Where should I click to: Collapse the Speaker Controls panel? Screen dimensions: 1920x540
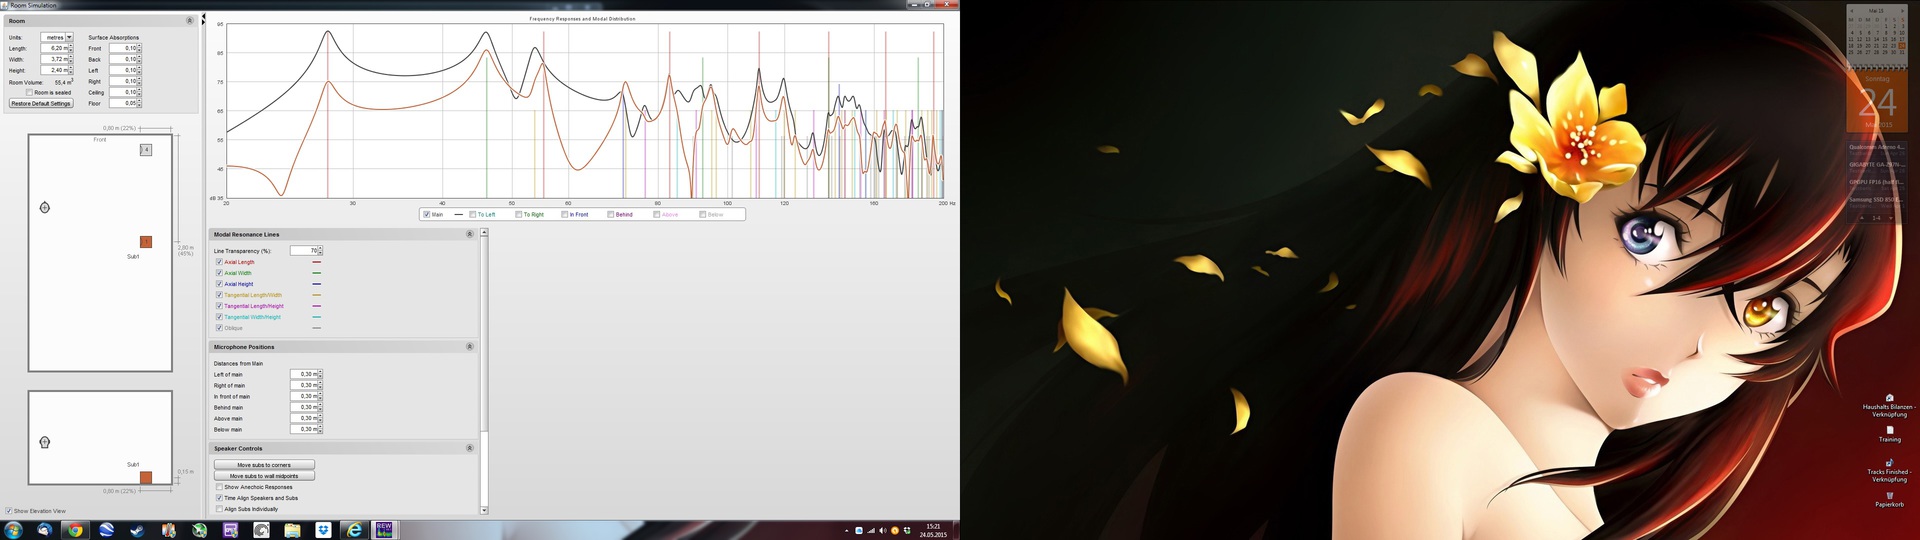point(470,448)
